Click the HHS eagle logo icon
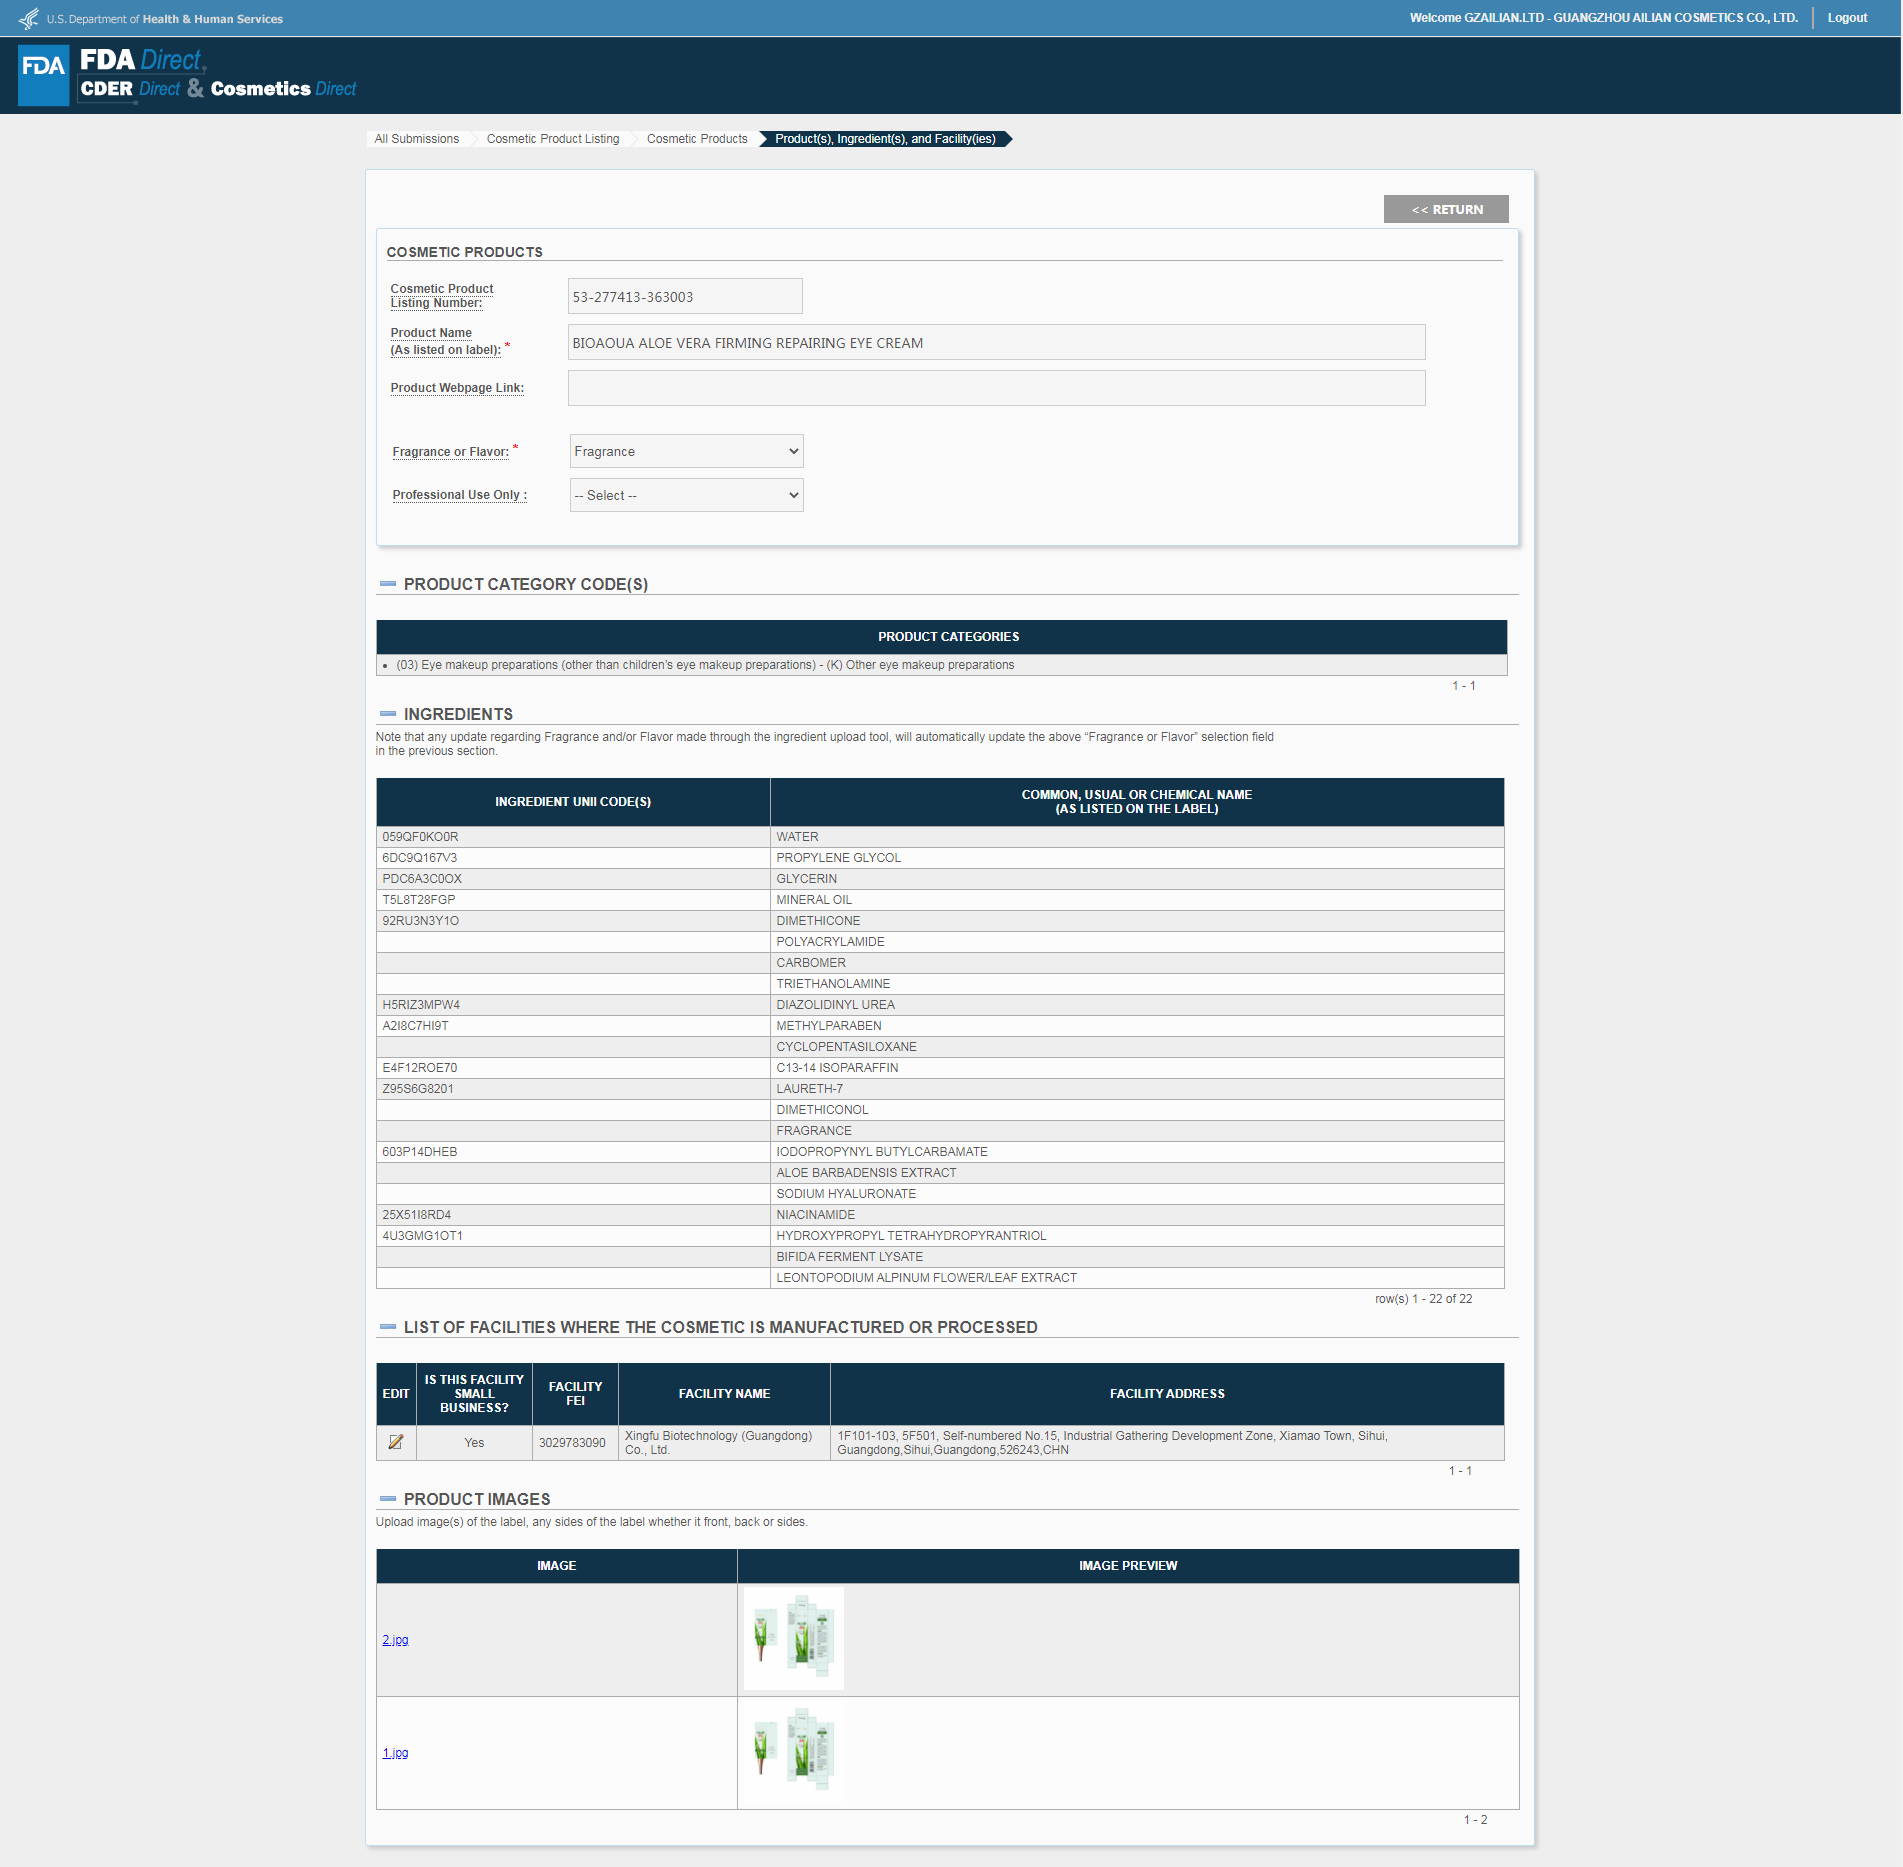 point(29,19)
